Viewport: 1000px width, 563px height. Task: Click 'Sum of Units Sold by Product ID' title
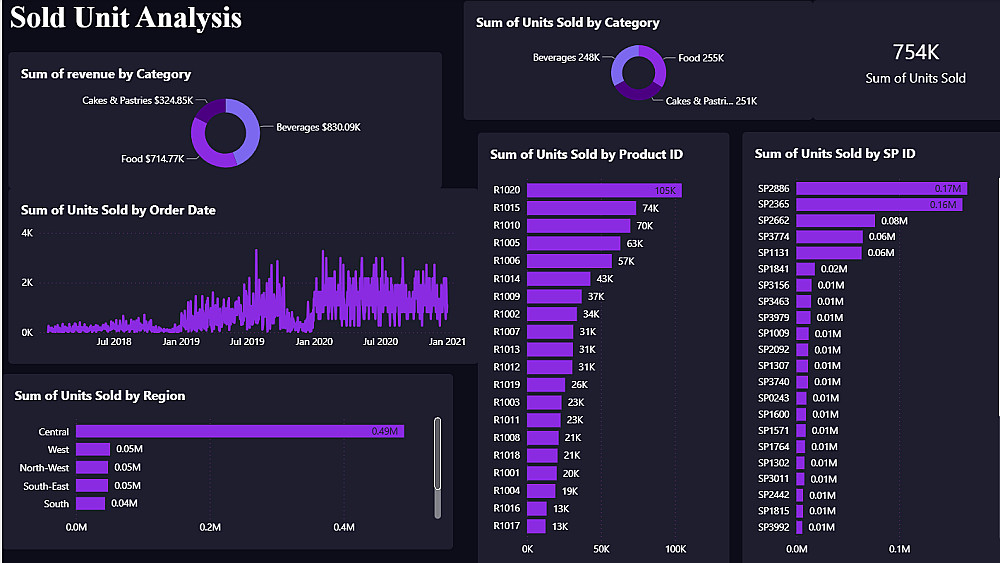point(586,154)
